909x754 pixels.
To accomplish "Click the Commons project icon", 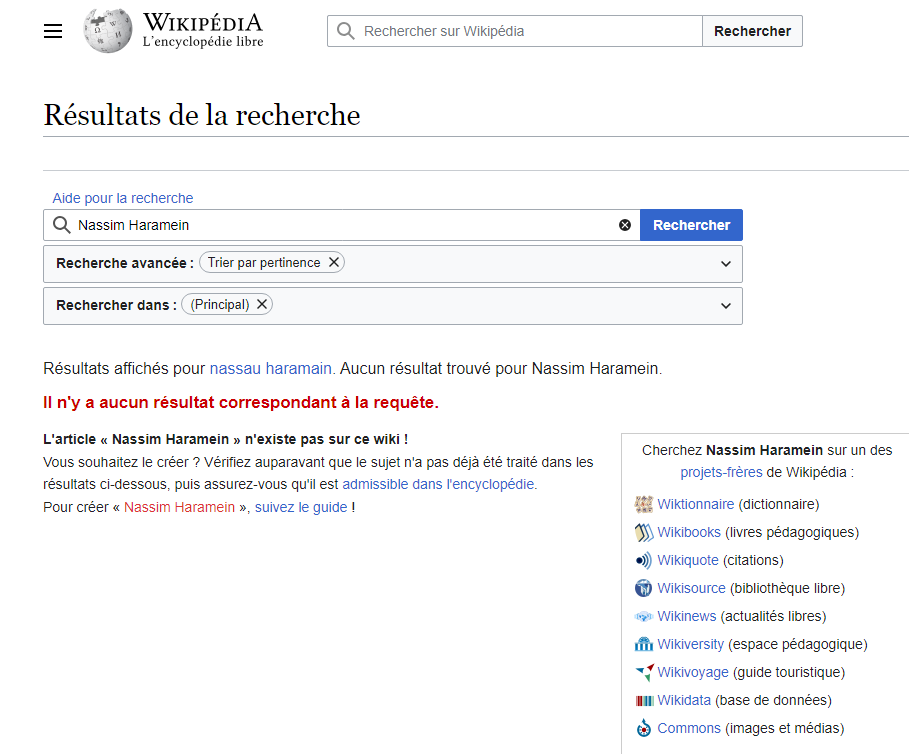I will point(643,728).
